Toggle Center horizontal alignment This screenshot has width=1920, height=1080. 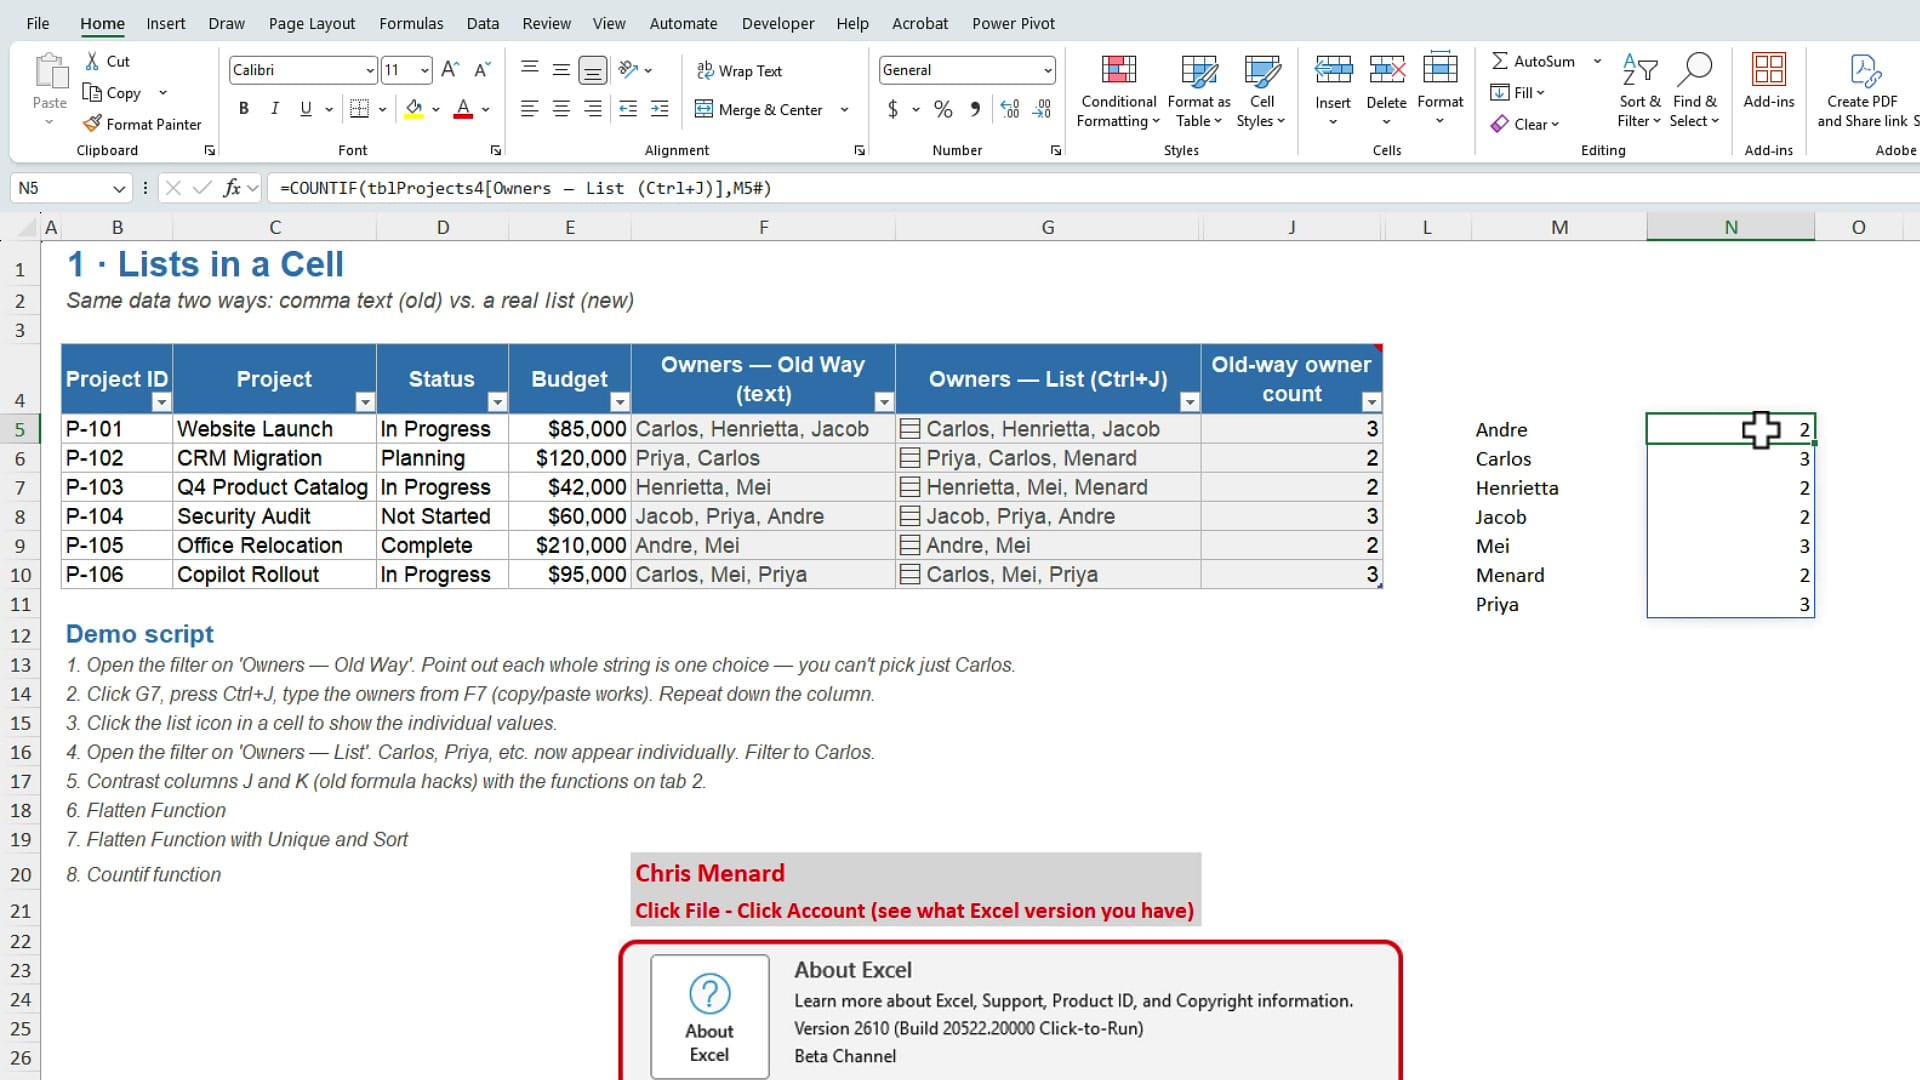point(561,109)
